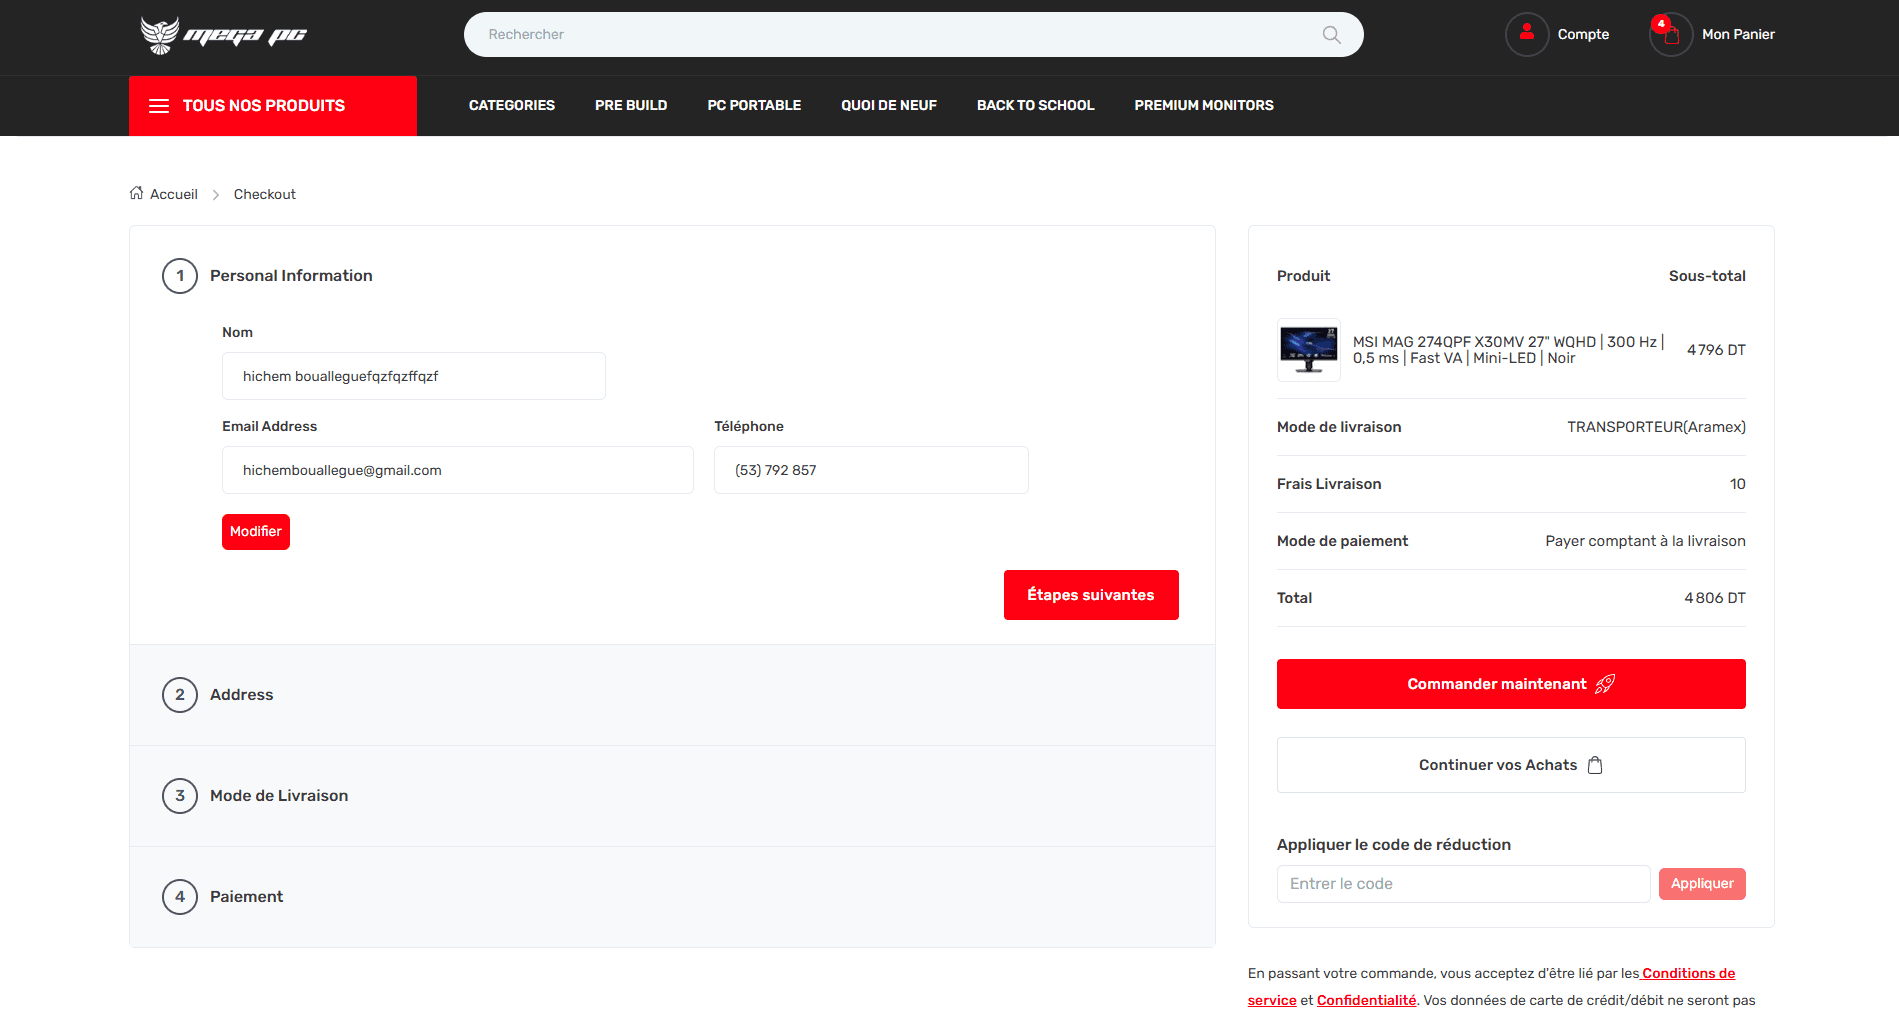Click the step 3 circle icon

[180, 796]
